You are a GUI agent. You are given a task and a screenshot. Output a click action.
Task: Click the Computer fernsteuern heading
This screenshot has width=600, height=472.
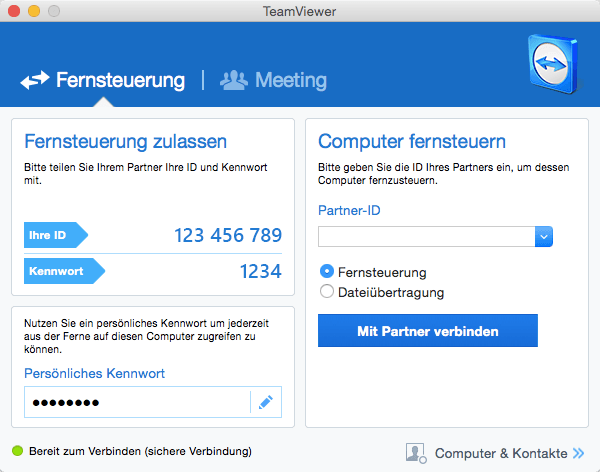point(412,142)
